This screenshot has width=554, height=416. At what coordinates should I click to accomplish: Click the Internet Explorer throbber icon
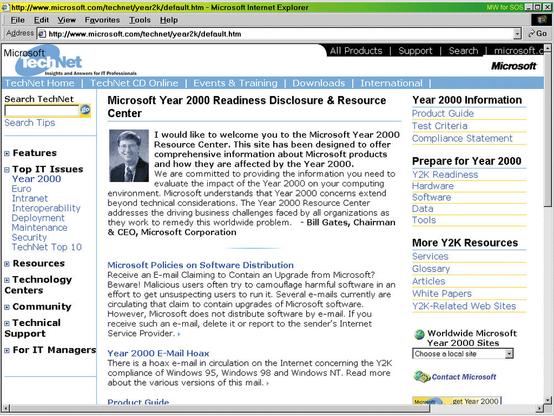click(x=541, y=20)
